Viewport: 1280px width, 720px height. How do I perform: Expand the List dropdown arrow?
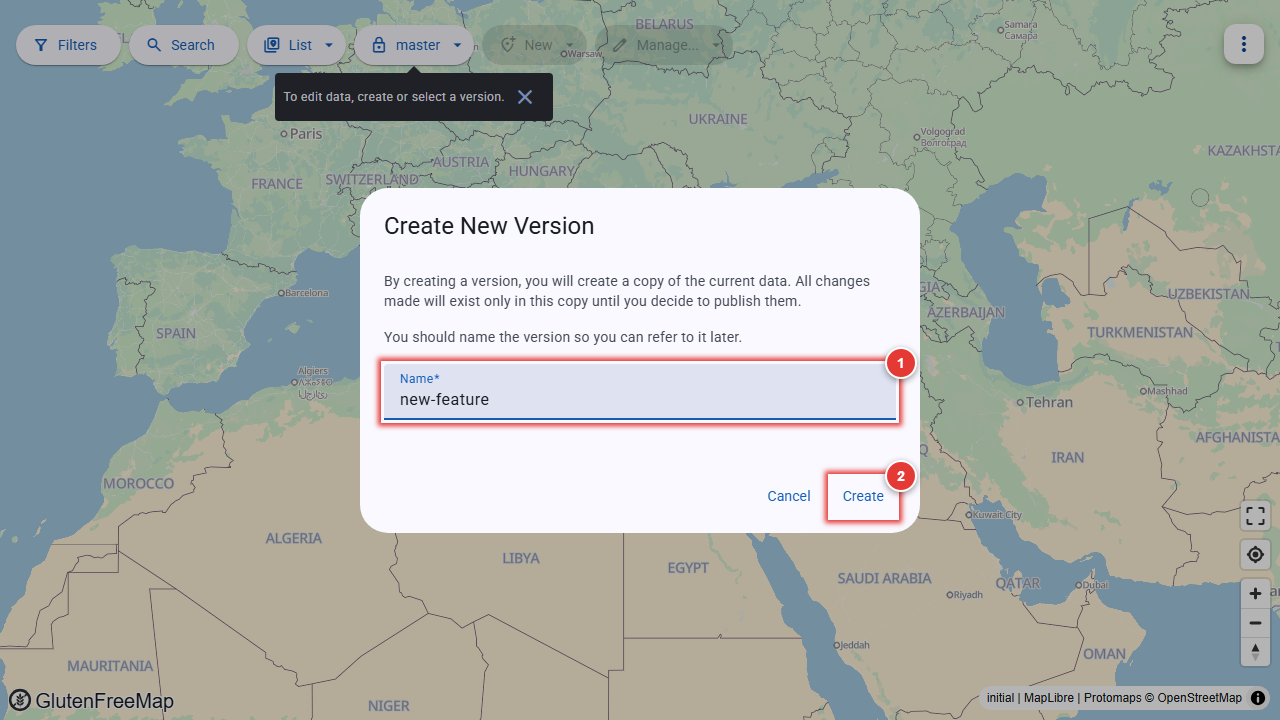[x=329, y=45]
